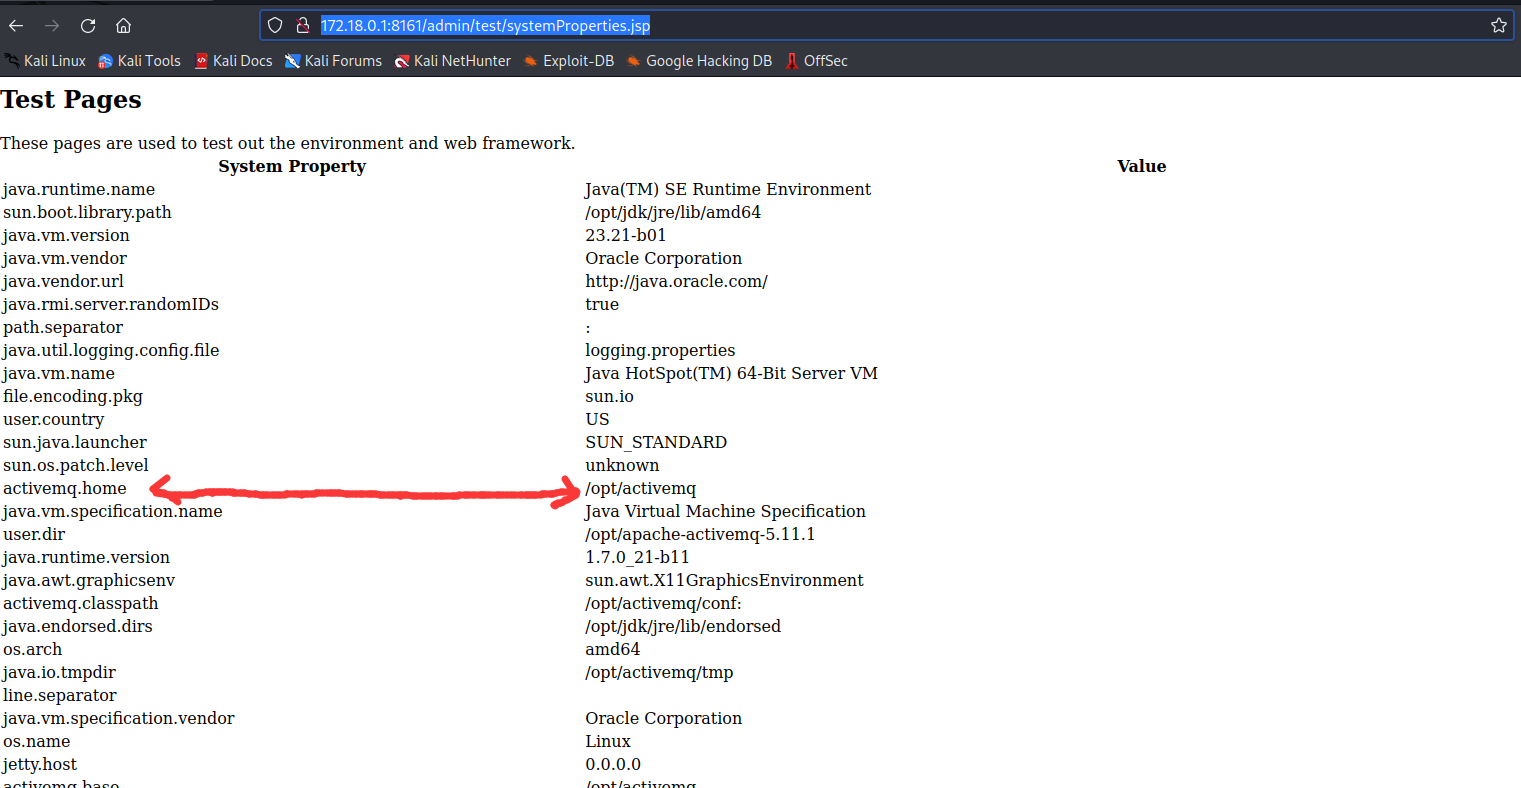Click the logging.properties value
Screen dimensions: 1521x788
tap(660, 350)
